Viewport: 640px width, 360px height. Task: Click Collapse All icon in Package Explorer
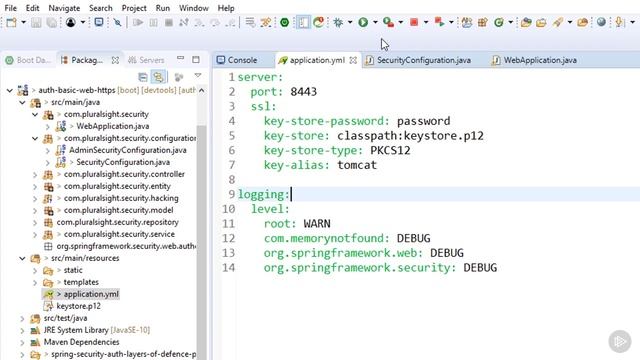coord(142,77)
